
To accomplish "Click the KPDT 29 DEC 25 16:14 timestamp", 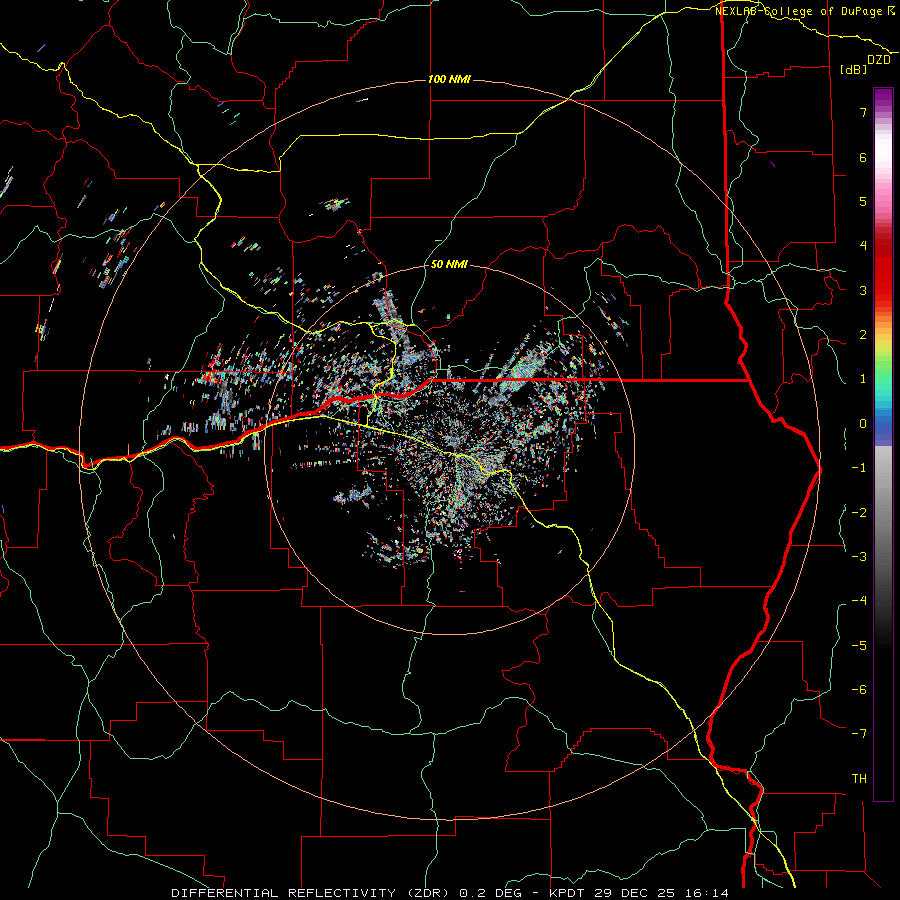I will [x=639, y=893].
